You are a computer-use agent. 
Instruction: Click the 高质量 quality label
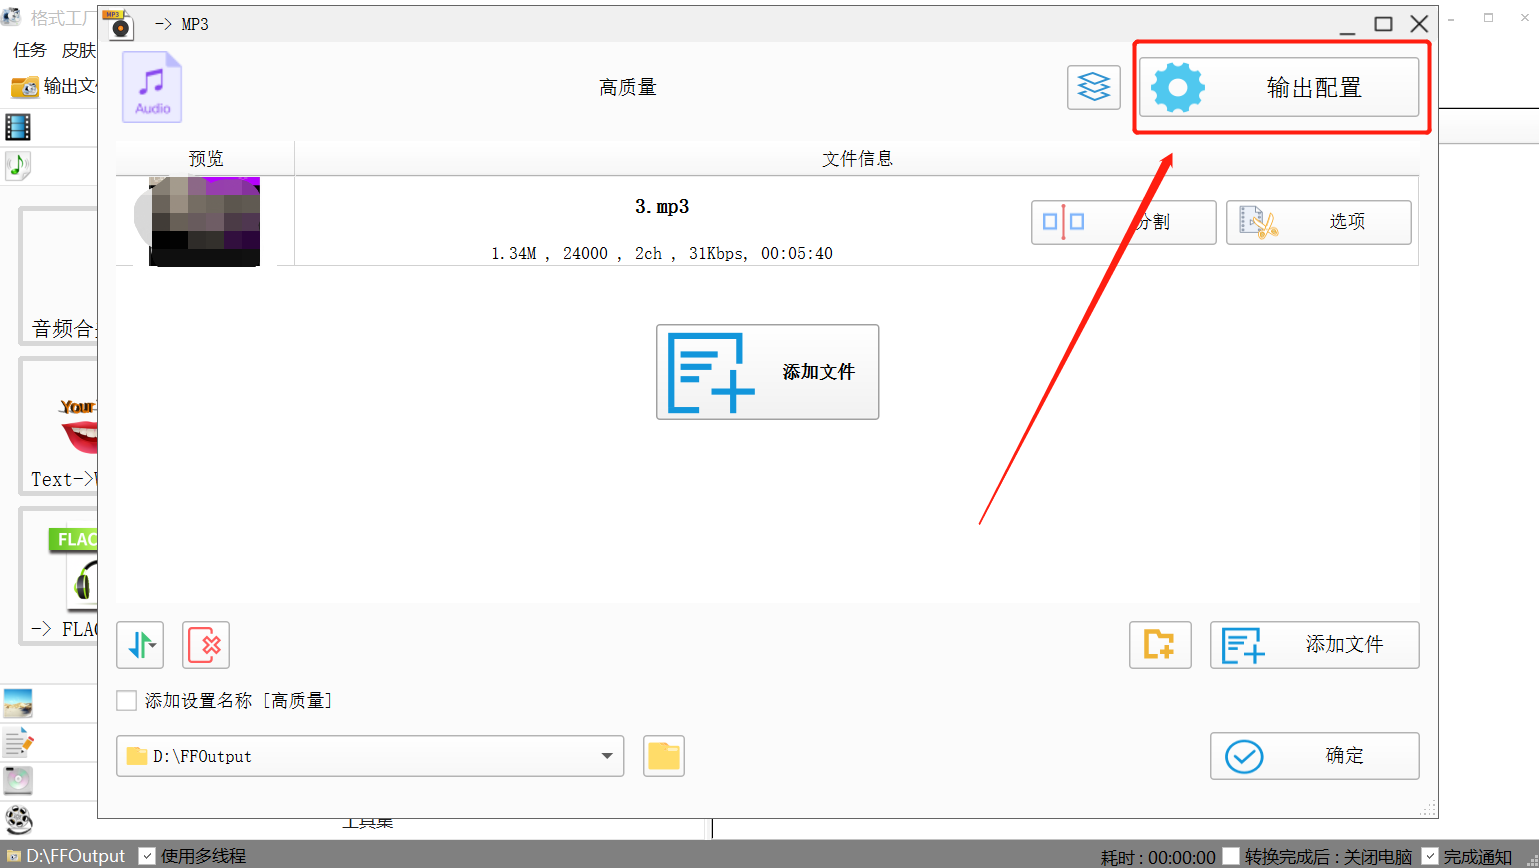(x=628, y=88)
